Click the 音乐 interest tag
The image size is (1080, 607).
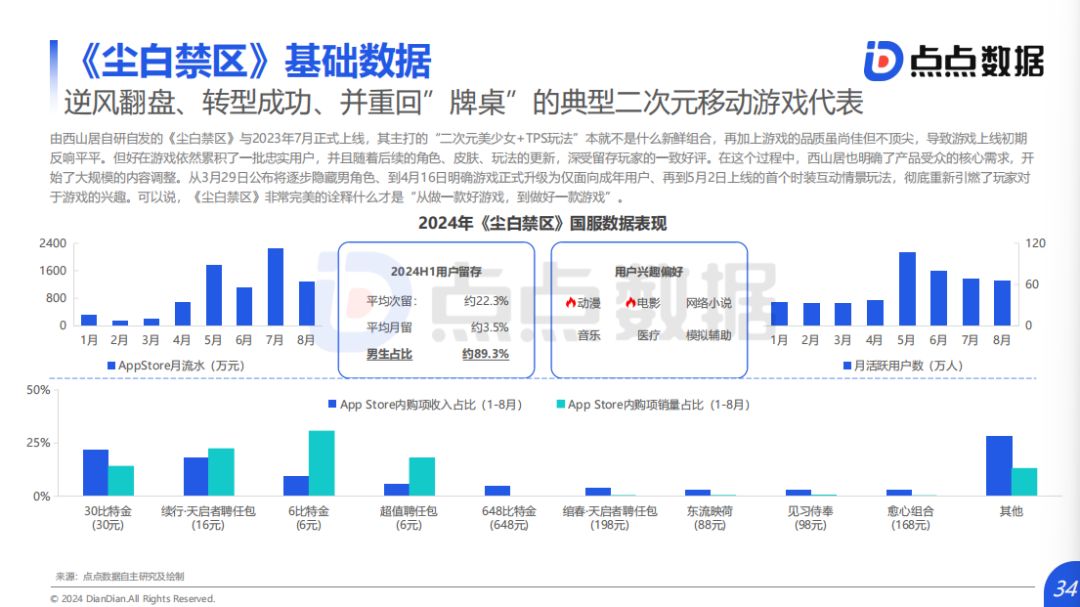589,336
